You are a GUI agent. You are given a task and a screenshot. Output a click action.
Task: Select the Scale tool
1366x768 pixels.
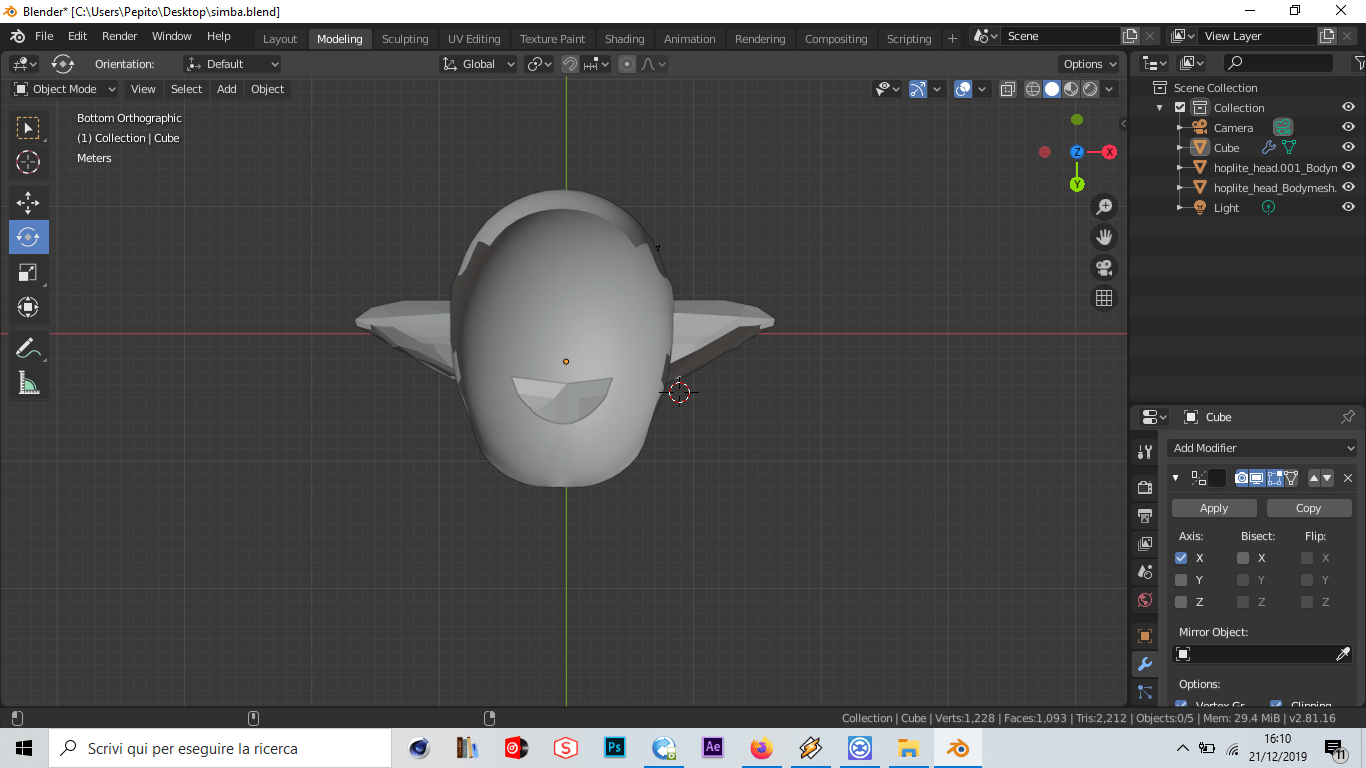click(x=28, y=272)
